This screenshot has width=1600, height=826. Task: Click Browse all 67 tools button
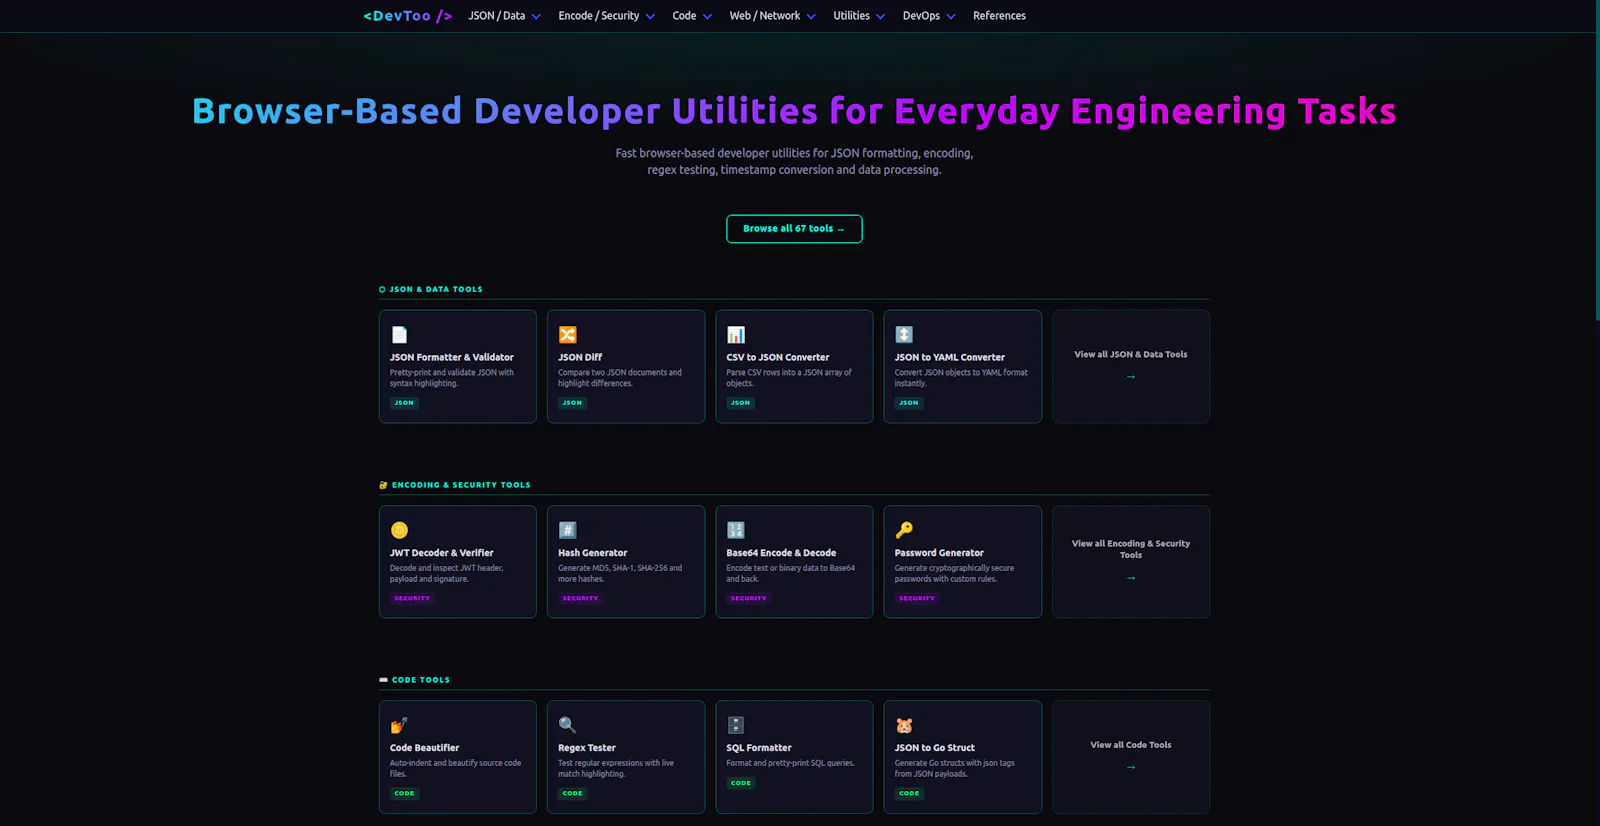pos(794,229)
